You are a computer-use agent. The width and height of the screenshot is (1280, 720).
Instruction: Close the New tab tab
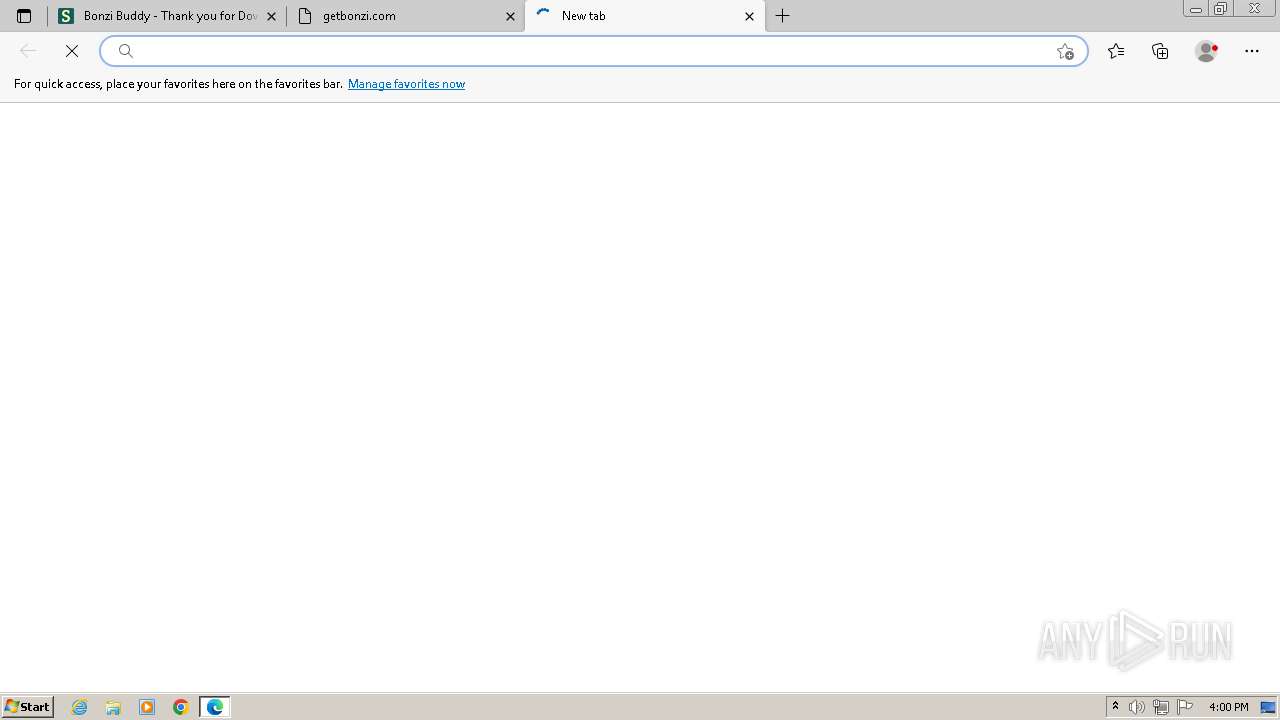749,16
